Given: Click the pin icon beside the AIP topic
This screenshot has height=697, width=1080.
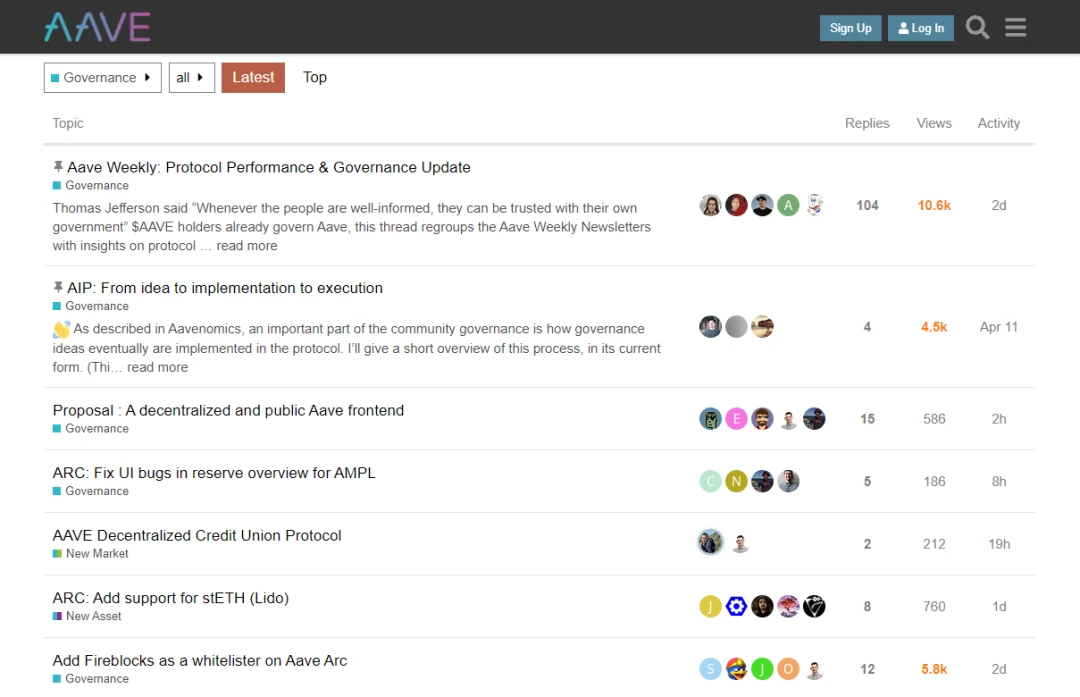Looking at the screenshot, I should [58, 287].
